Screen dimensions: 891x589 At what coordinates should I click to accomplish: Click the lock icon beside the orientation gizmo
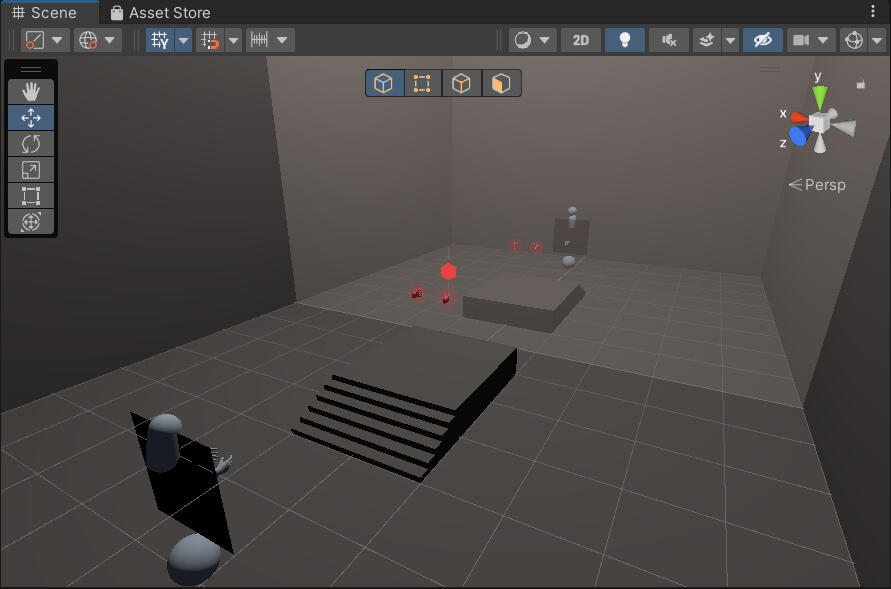coord(861,84)
